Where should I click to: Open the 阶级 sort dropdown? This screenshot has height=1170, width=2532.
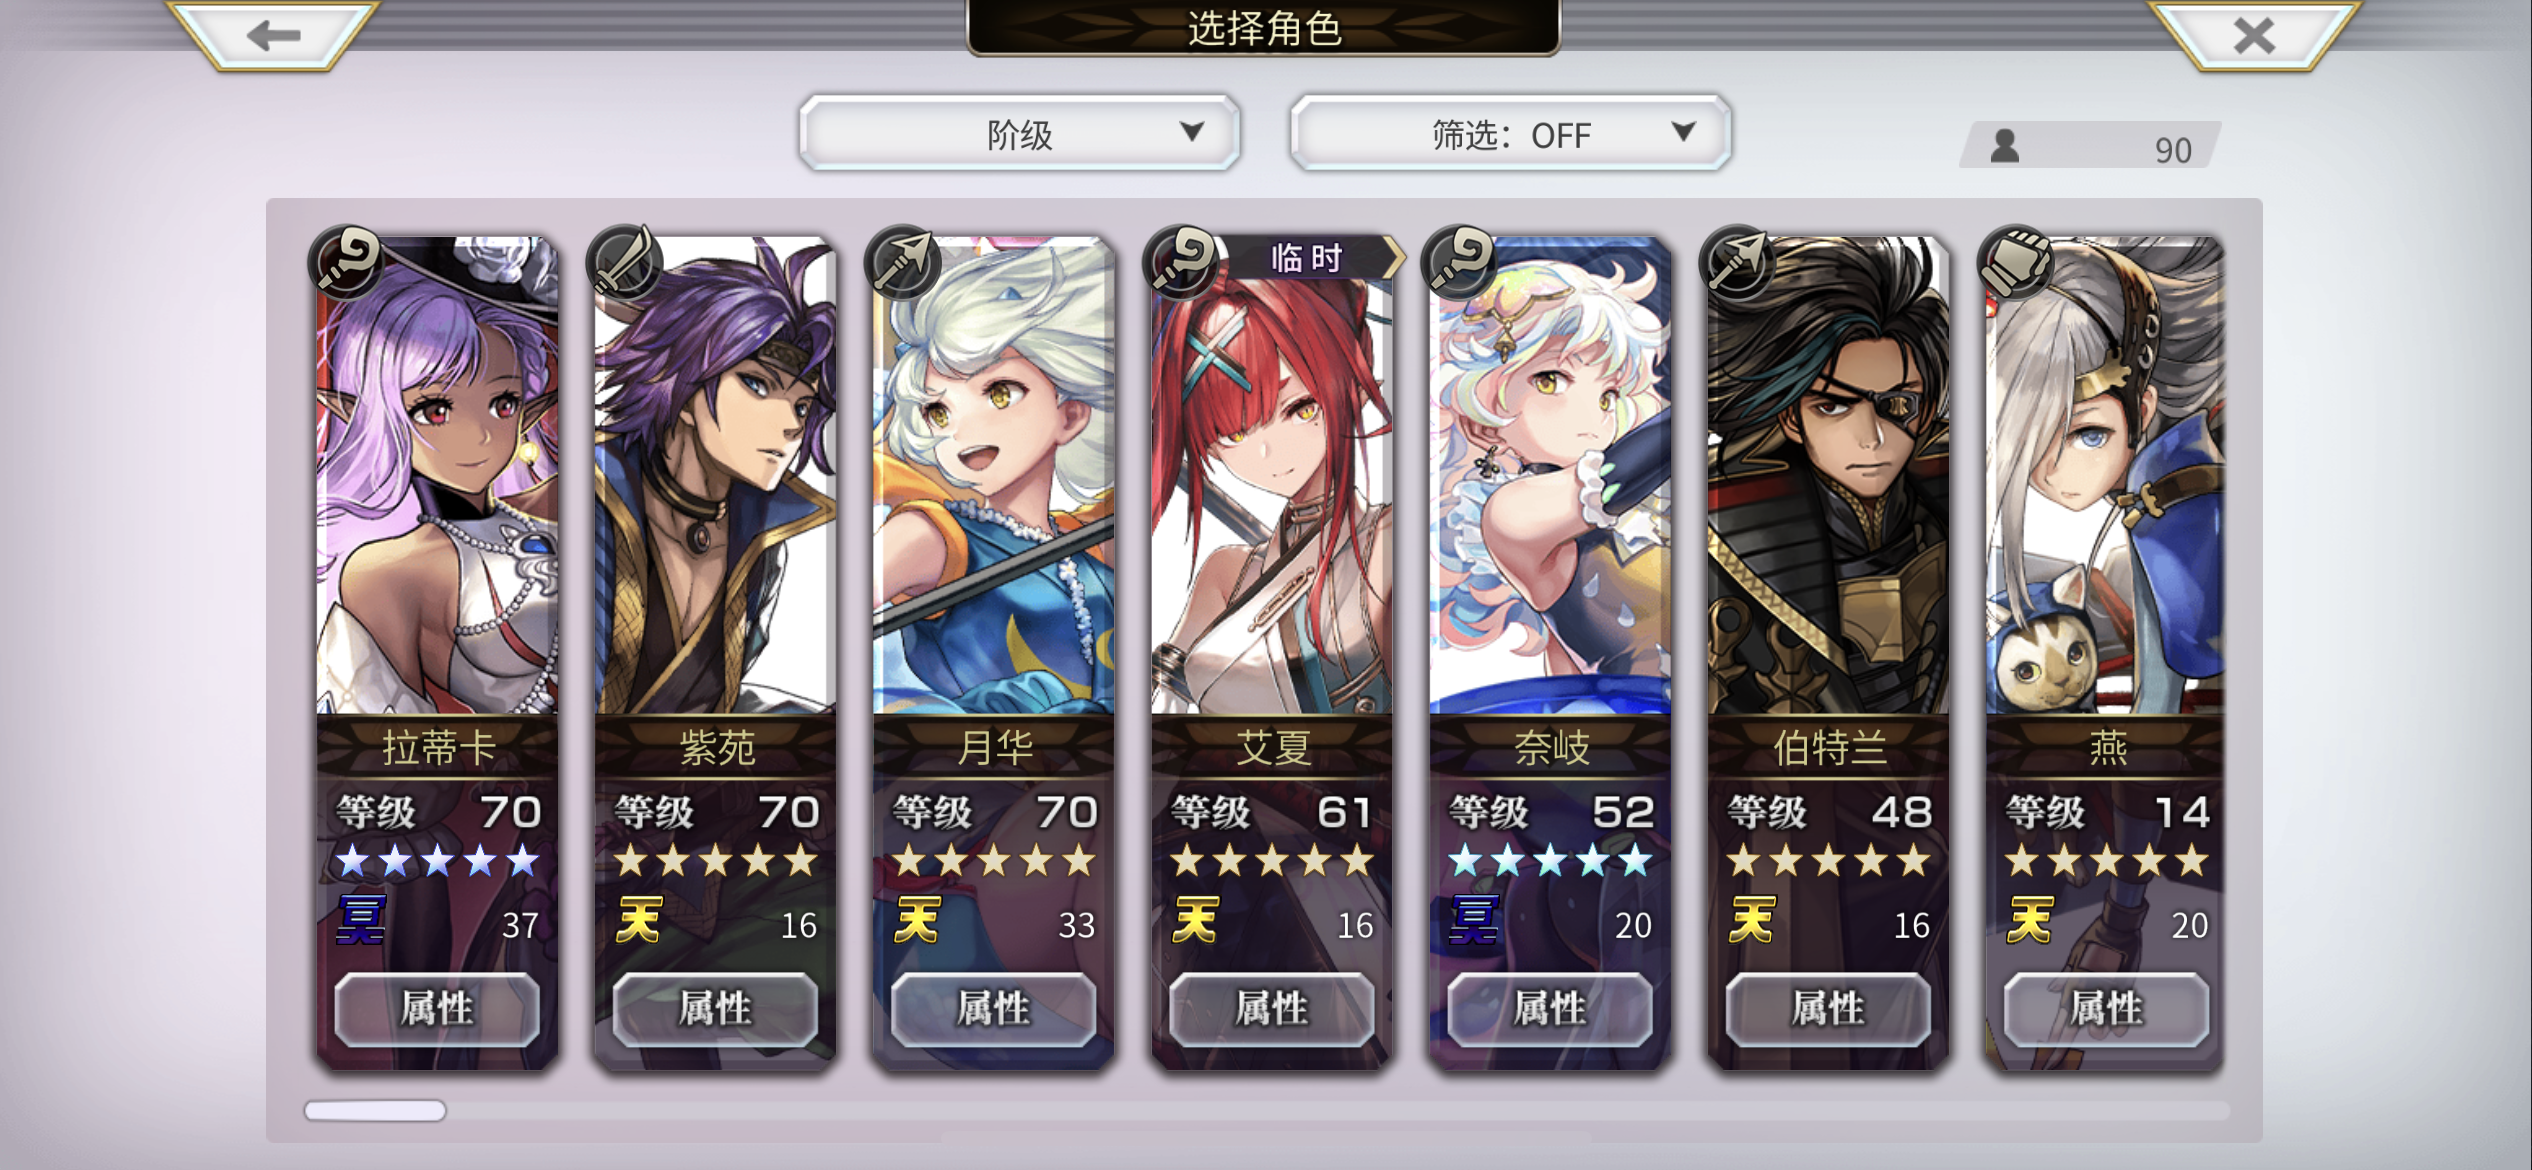(1019, 133)
